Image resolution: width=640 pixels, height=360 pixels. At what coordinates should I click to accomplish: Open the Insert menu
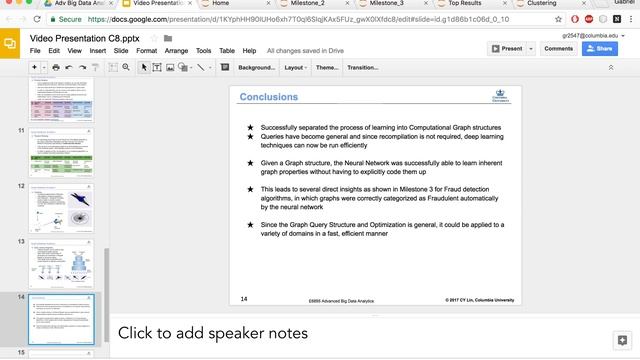[98, 51]
